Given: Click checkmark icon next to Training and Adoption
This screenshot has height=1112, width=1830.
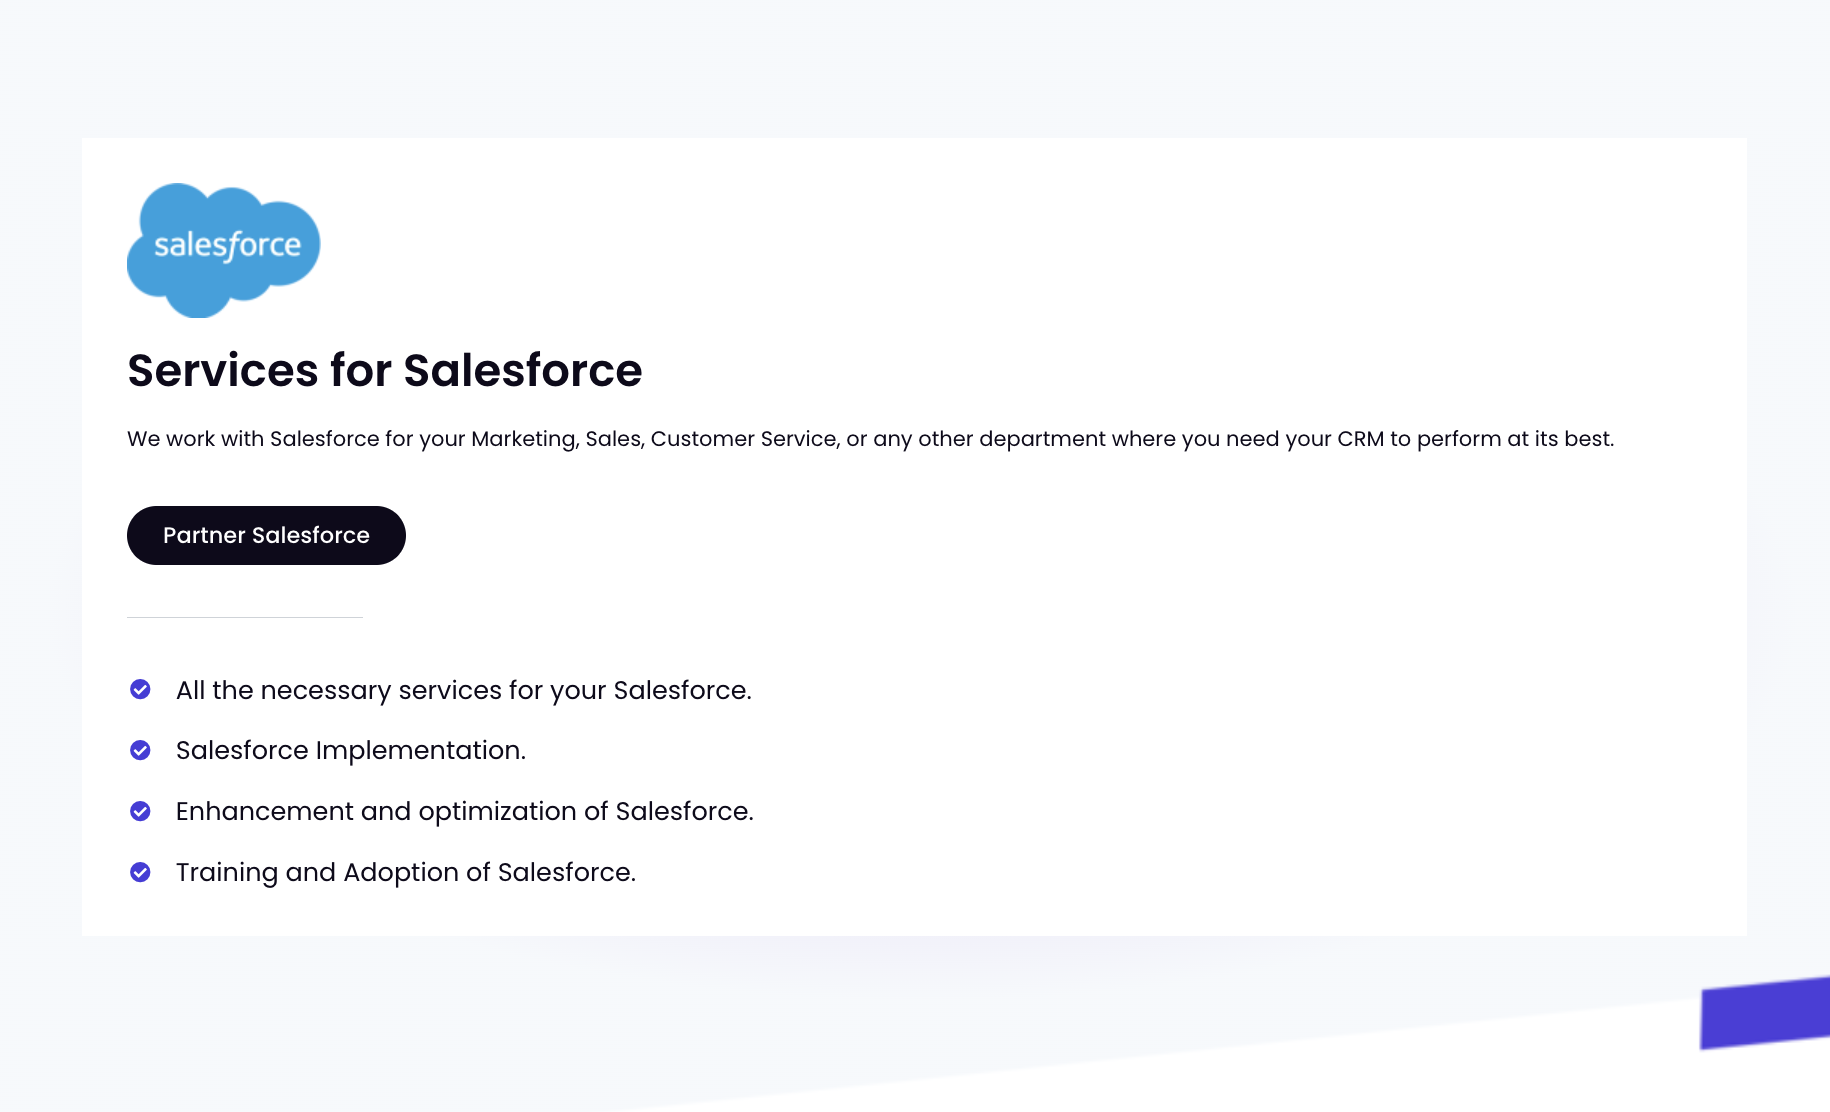Looking at the screenshot, I should [141, 872].
